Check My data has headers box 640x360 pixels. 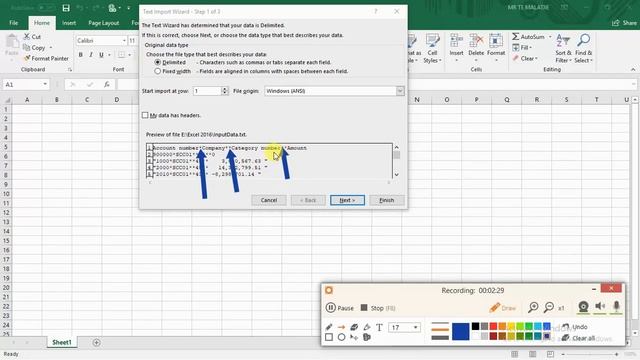145,115
